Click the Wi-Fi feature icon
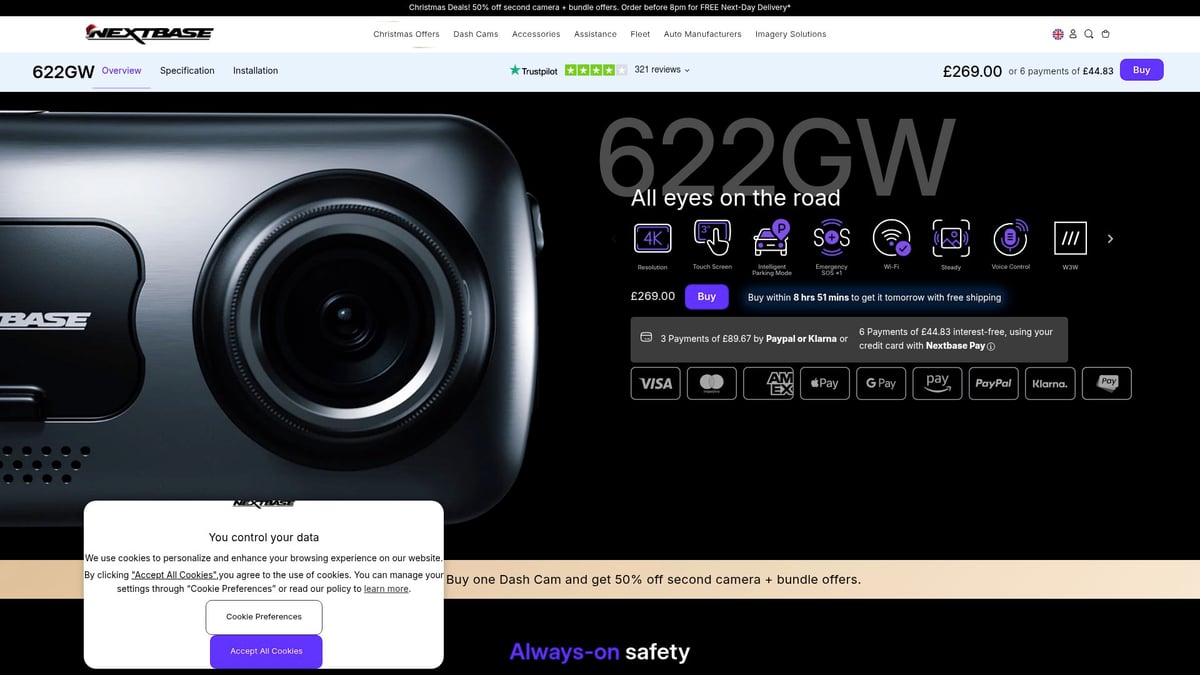The height and width of the screenshot is (675, 1200). click(x=891, y=238)
